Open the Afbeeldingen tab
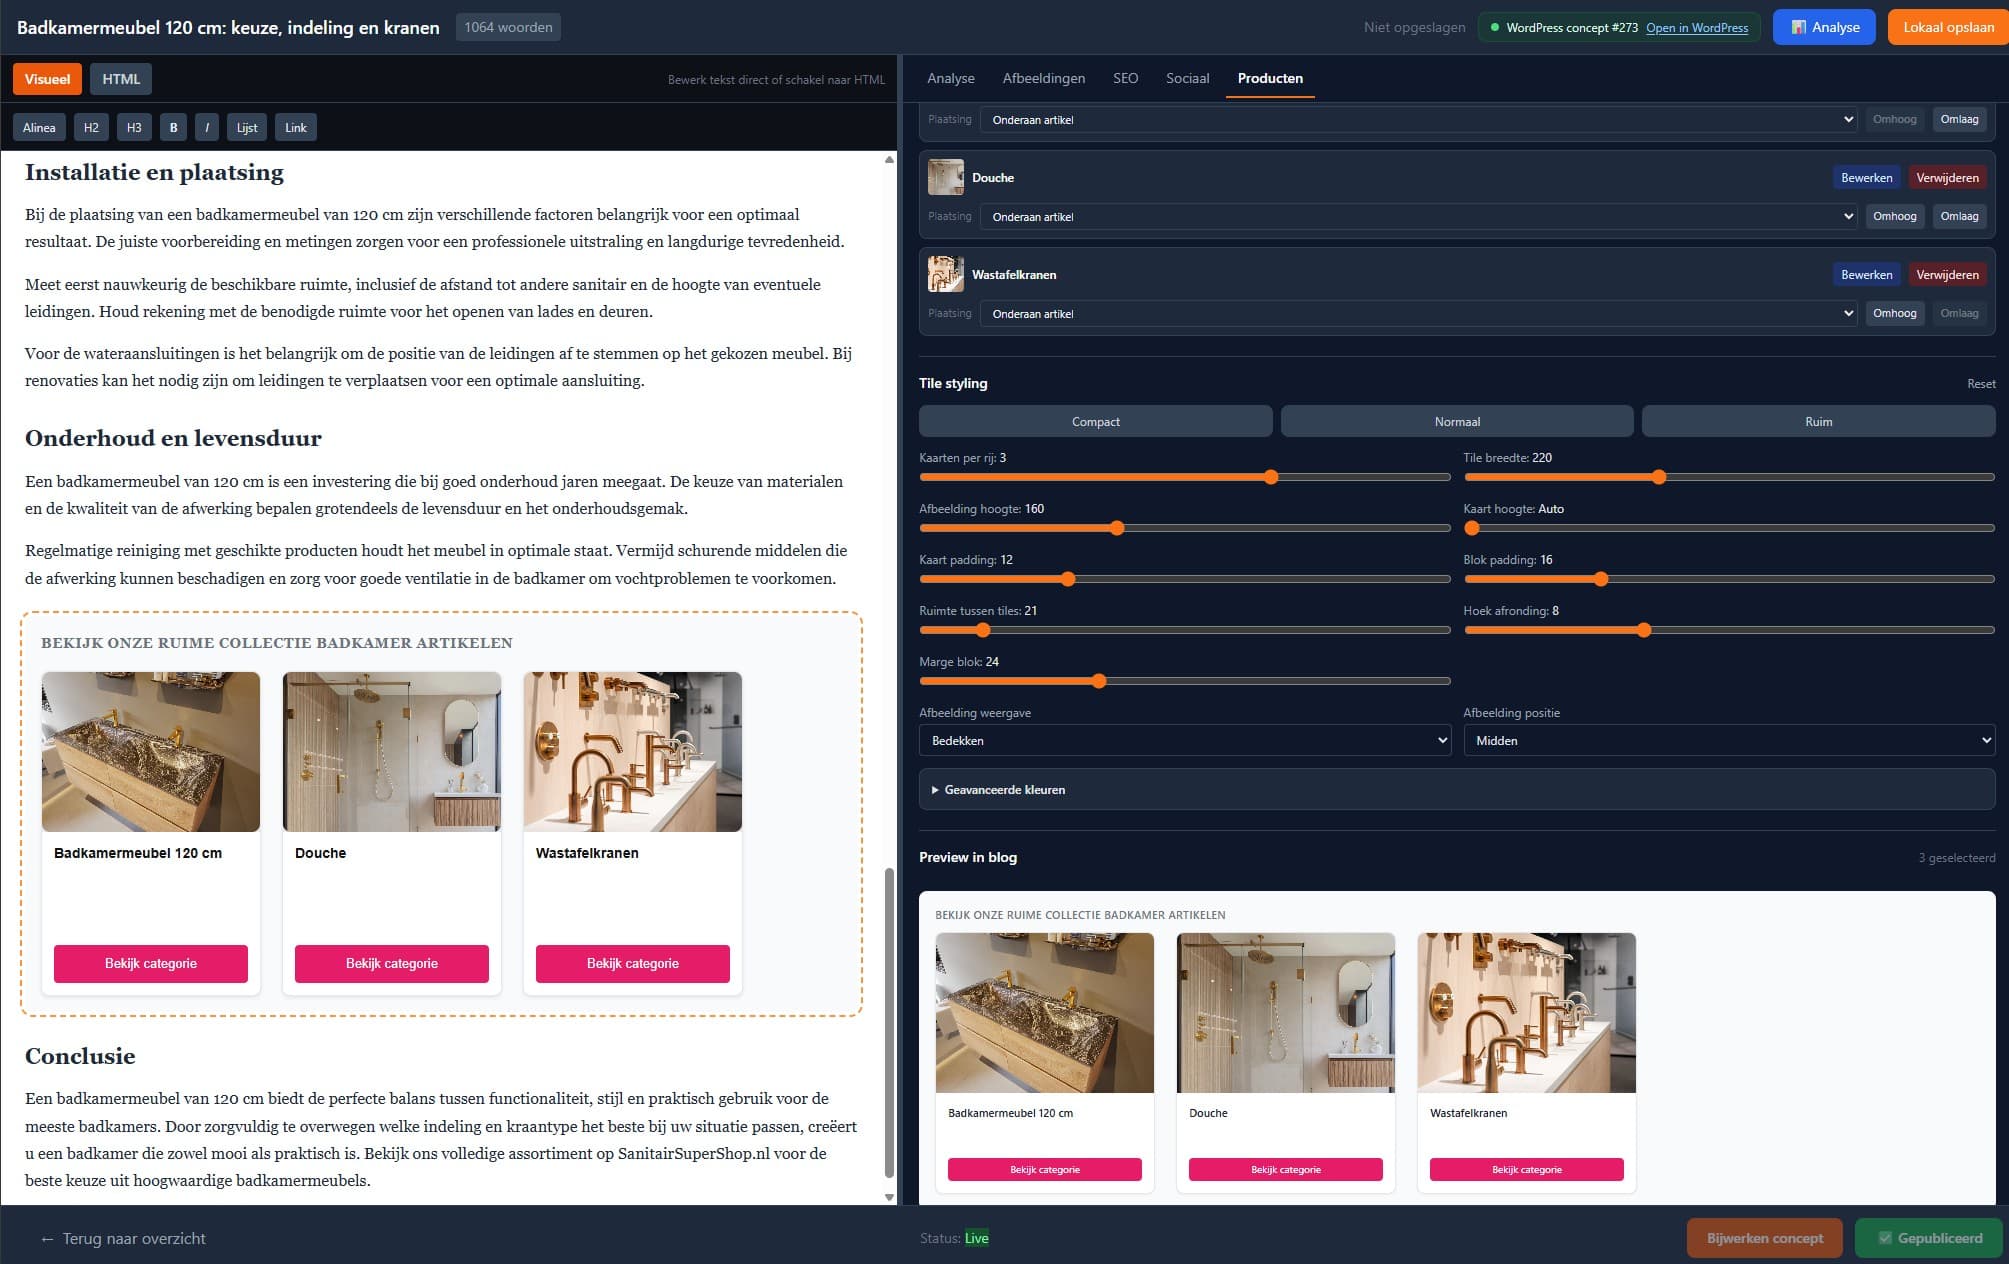2009x1264 pixels. tap(1043, 78)
